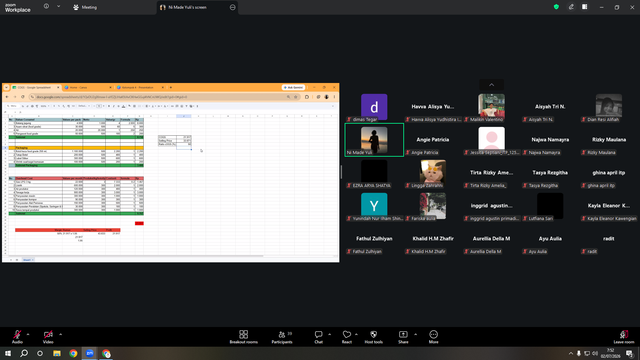Click tab search dropdown in shared browser

tap(6, 87)
